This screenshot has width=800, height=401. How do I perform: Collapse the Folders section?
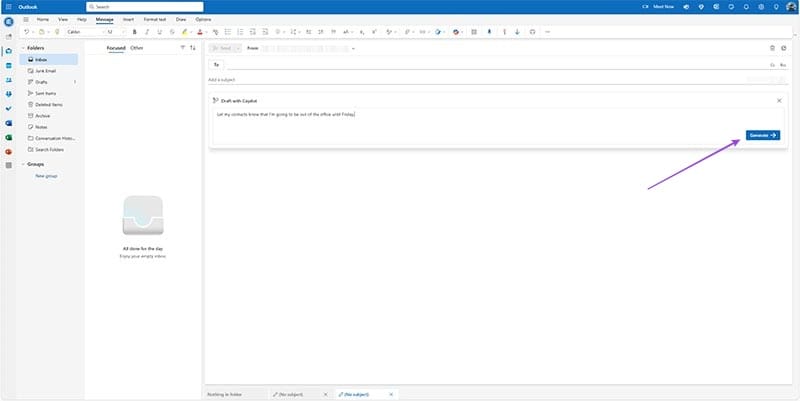pyautogui.click(x=23, y=48)
